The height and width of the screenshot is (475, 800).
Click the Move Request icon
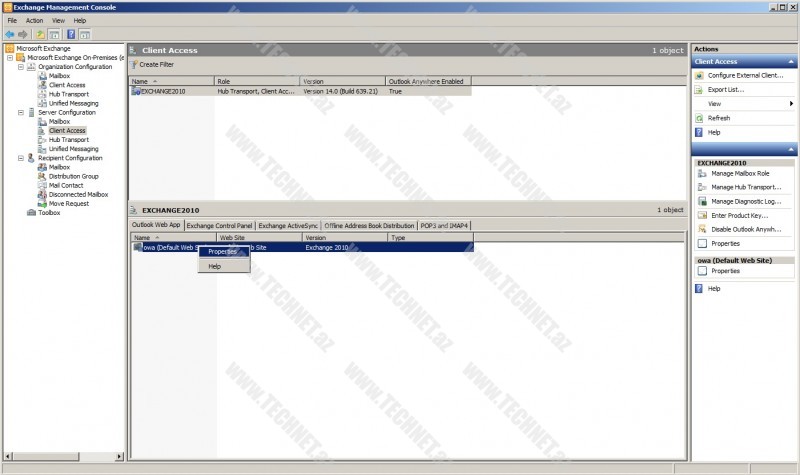(42, 204)
